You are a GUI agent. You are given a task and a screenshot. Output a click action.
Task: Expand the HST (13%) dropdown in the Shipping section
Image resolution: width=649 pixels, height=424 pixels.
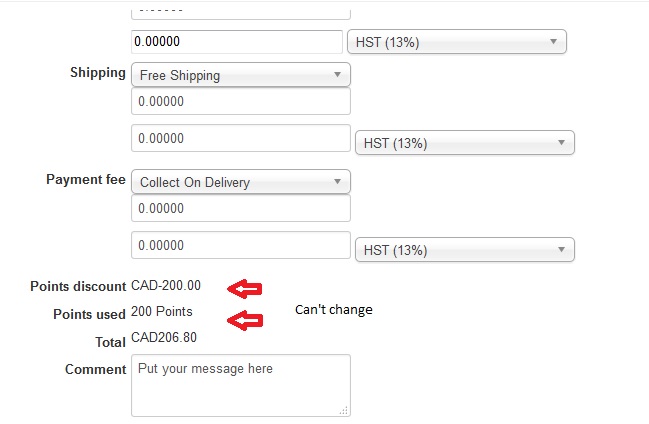click(x=464, y=143)
